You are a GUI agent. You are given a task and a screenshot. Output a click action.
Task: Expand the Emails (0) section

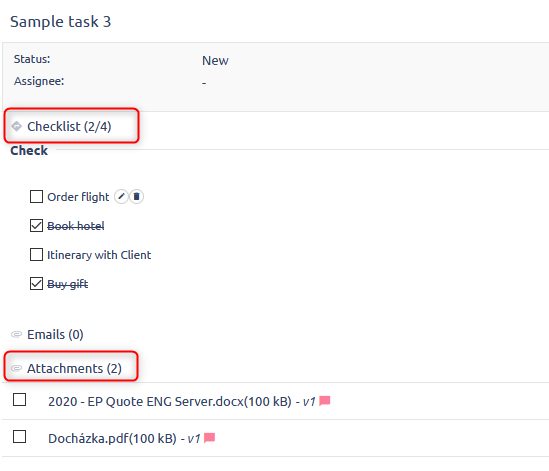point(55,334)
